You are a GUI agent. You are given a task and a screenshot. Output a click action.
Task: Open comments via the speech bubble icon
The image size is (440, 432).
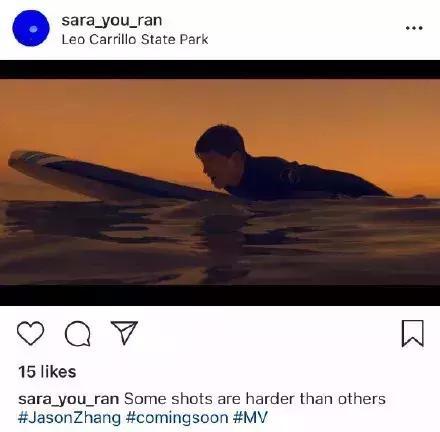[x=77, y=334]
